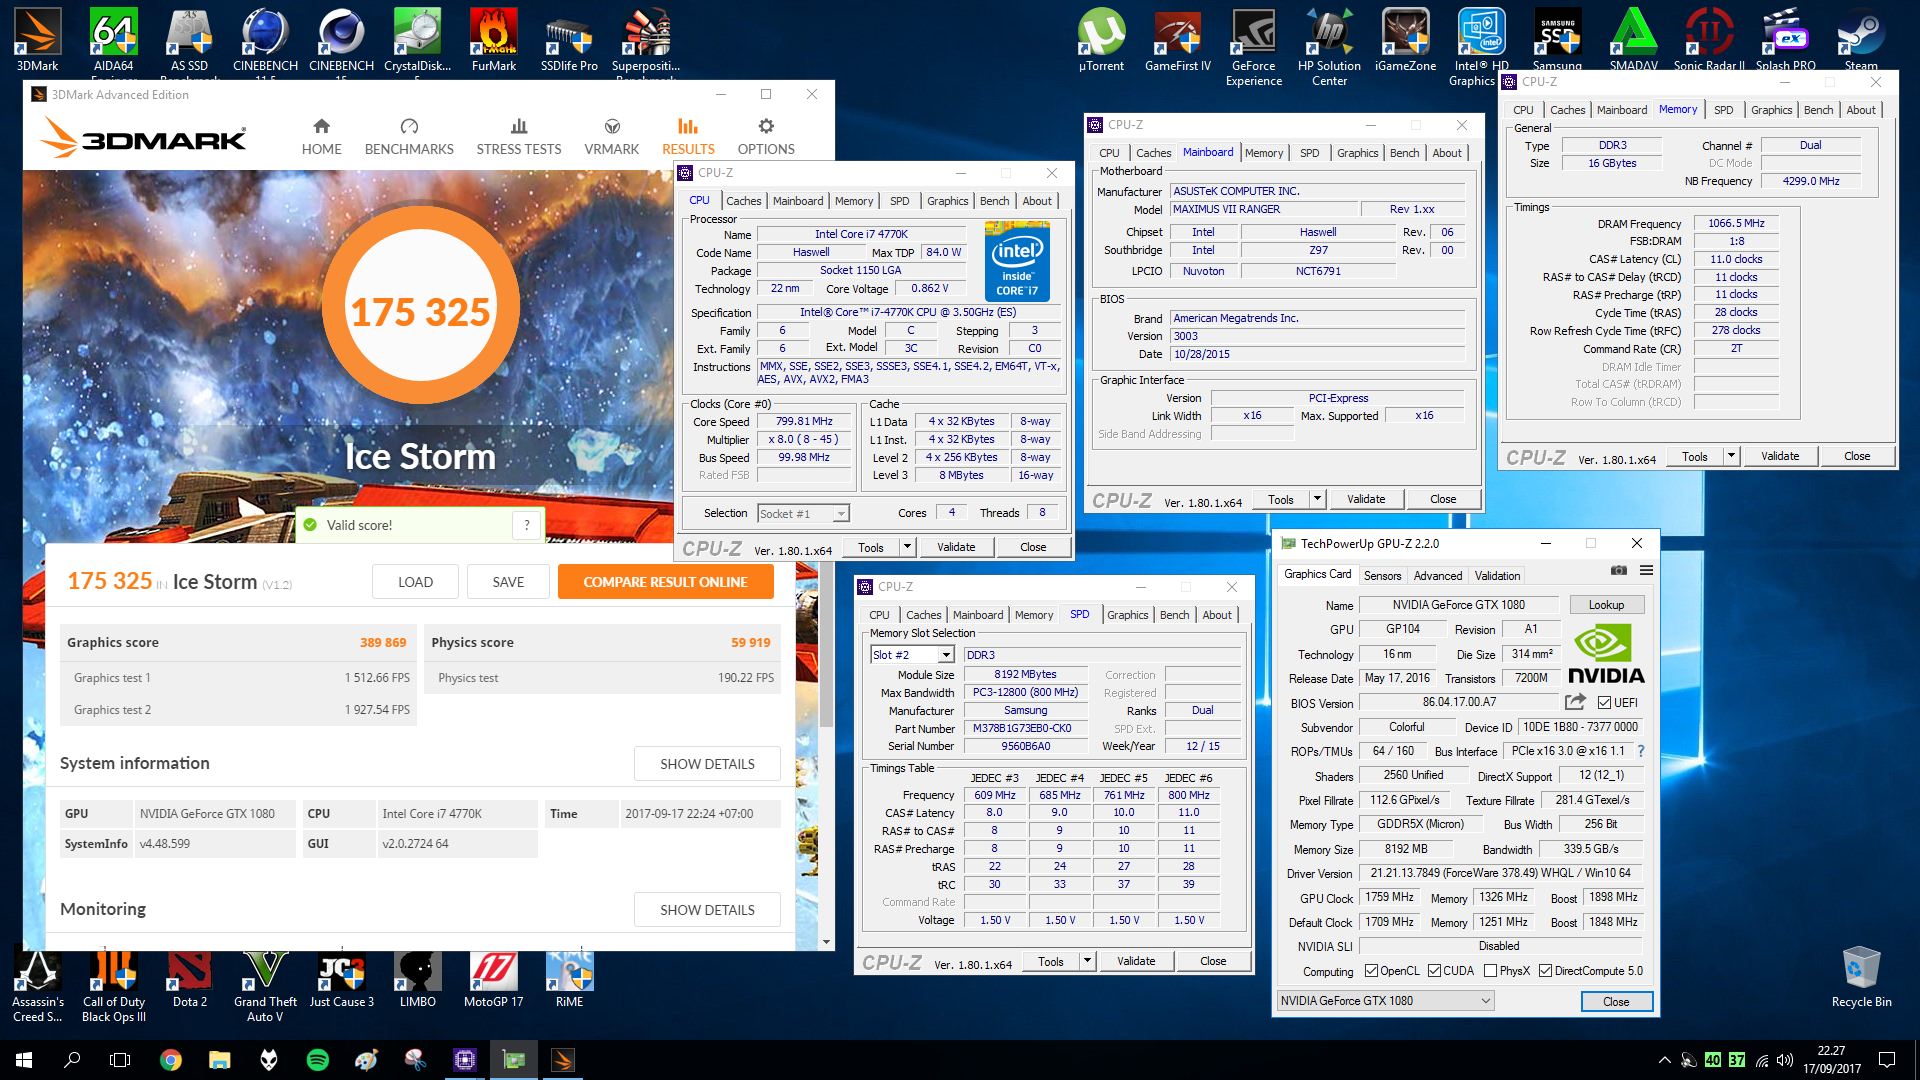Open the AS SSD Benchmark shortcut

coord(189,40)
